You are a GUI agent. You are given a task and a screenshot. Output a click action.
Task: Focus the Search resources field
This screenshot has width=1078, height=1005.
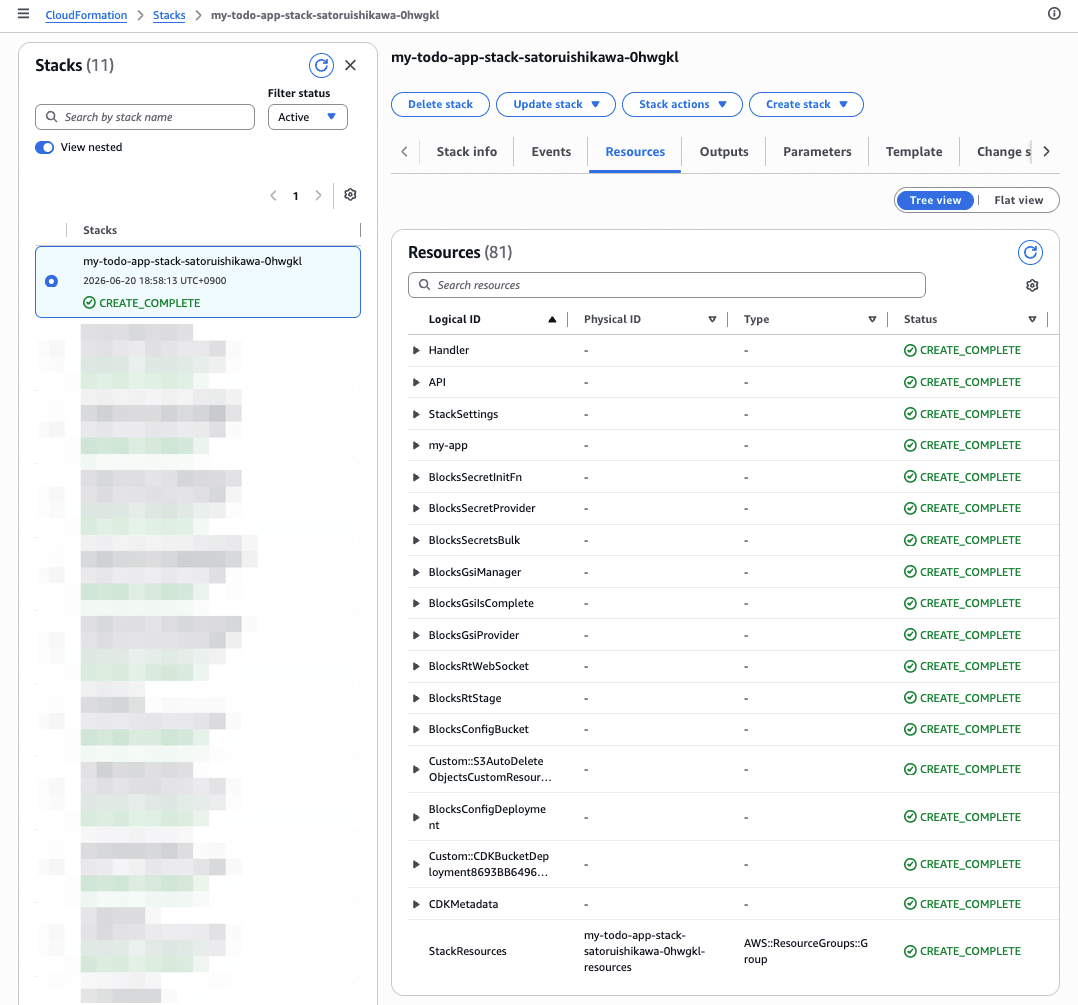666,285
